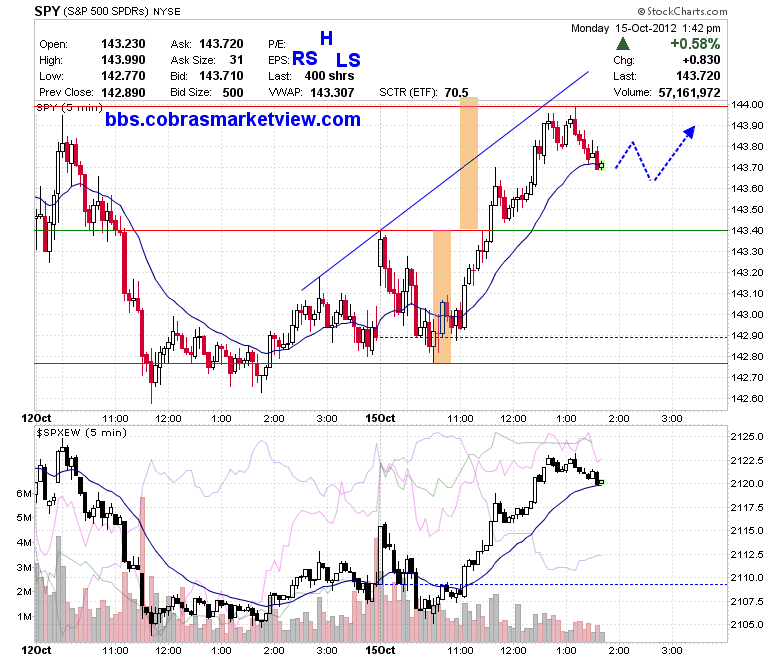Screen dimensions: 780x659
Task: Click the Ask Size value 31
Action: [x=236, y=60]
